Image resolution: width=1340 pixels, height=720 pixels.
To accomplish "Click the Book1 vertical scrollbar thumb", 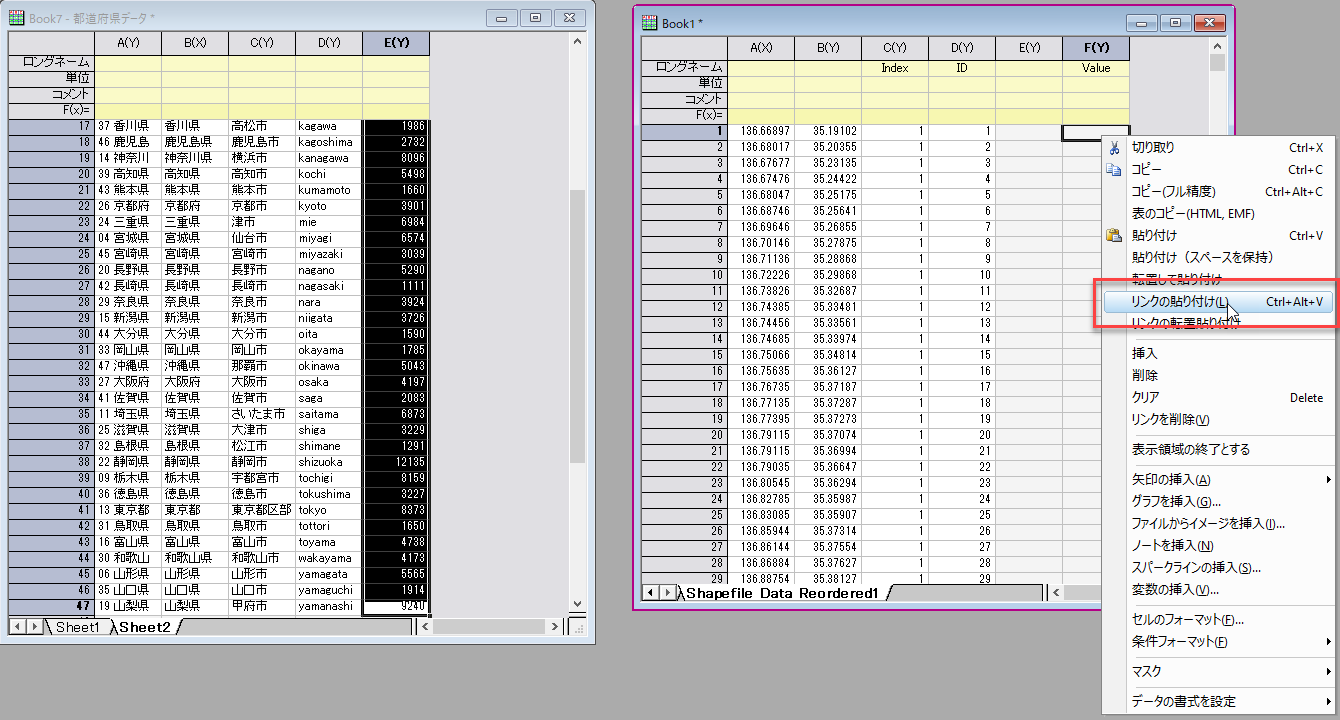I will (x=1217, y=63).
